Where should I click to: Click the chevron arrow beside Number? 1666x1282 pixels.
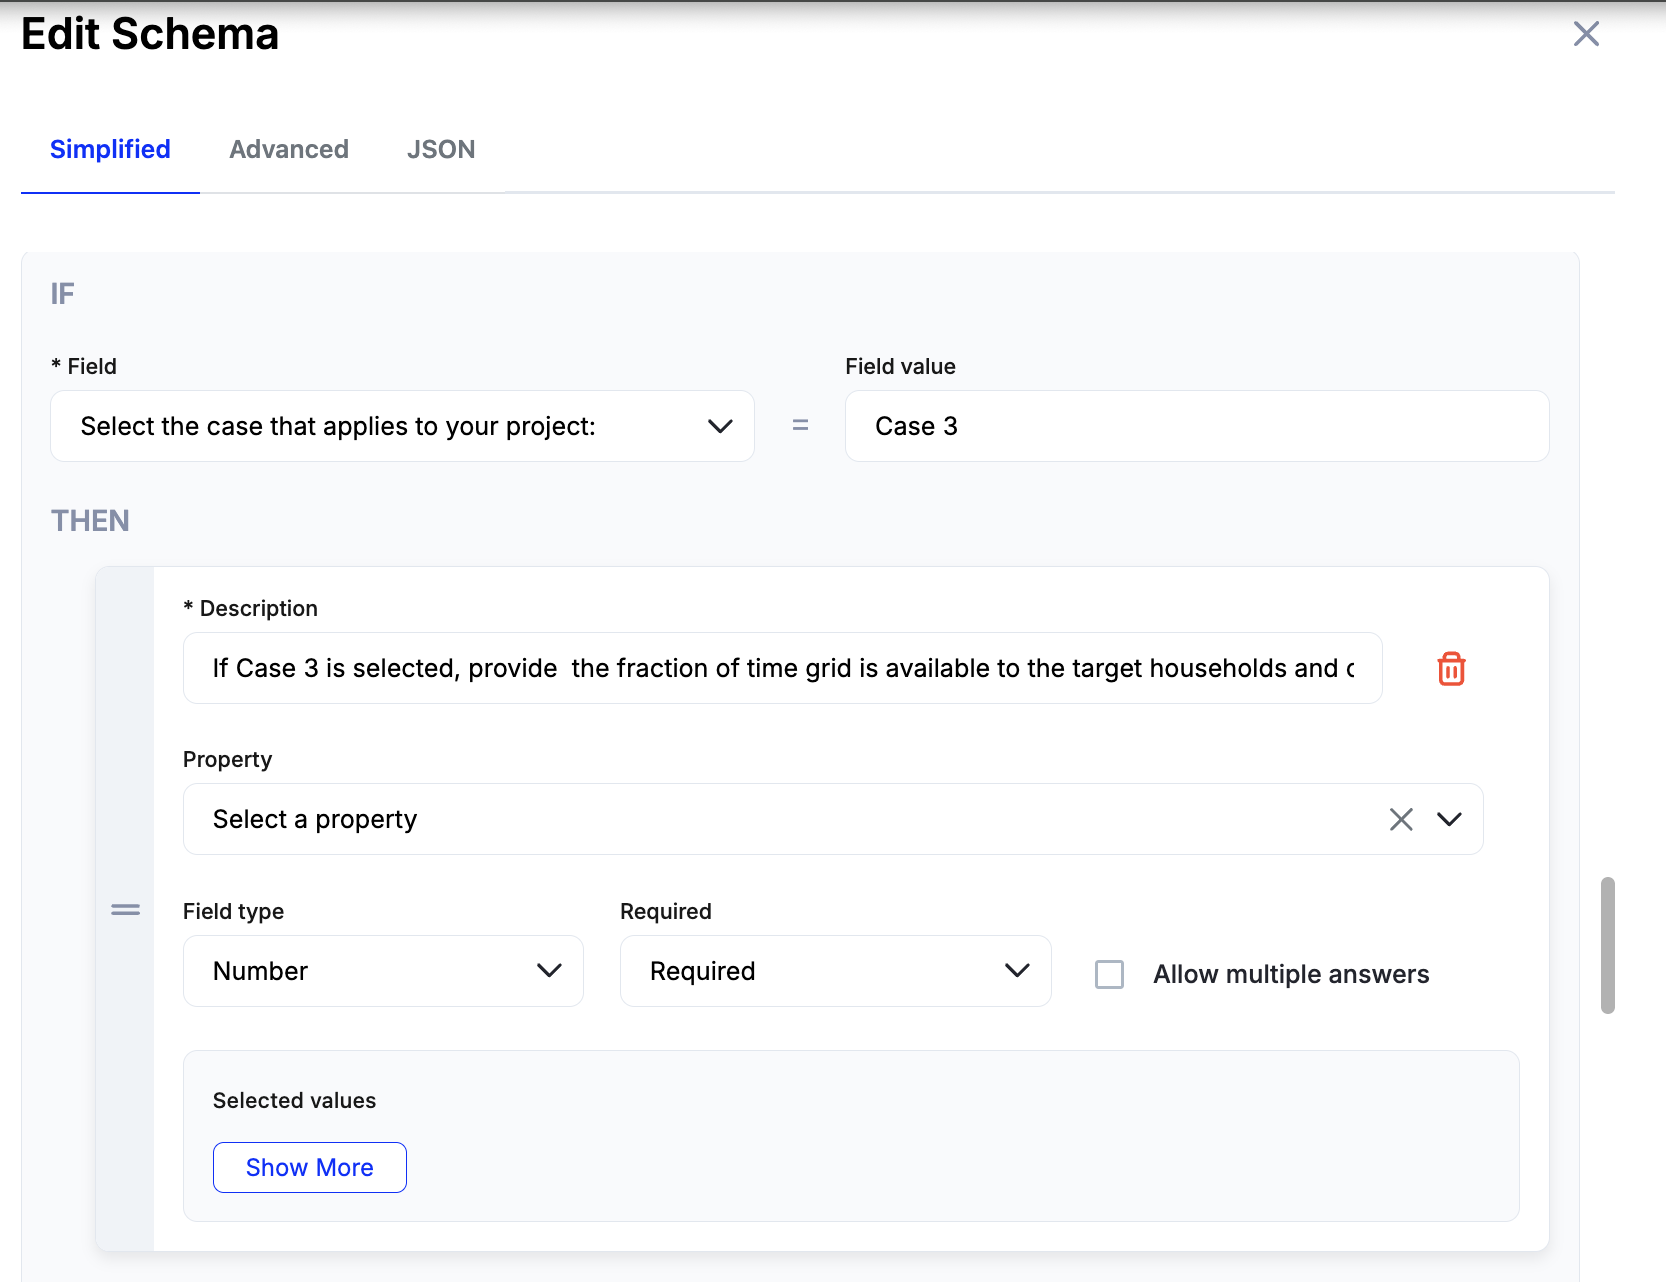pos(549,971)
